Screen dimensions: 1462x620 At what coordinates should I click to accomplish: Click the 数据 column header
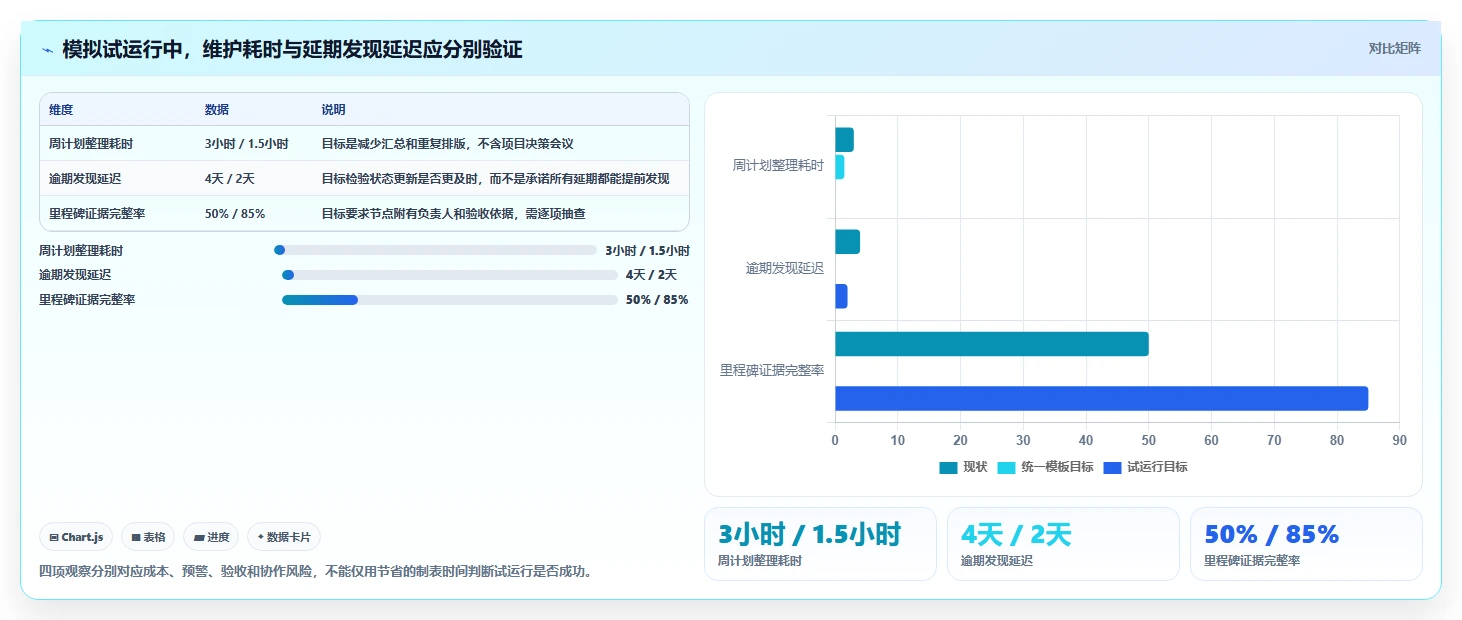217,110
